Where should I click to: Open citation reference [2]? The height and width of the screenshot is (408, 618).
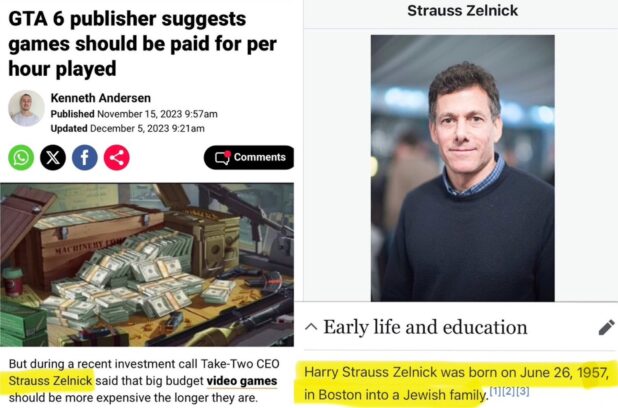click(509, 389)
